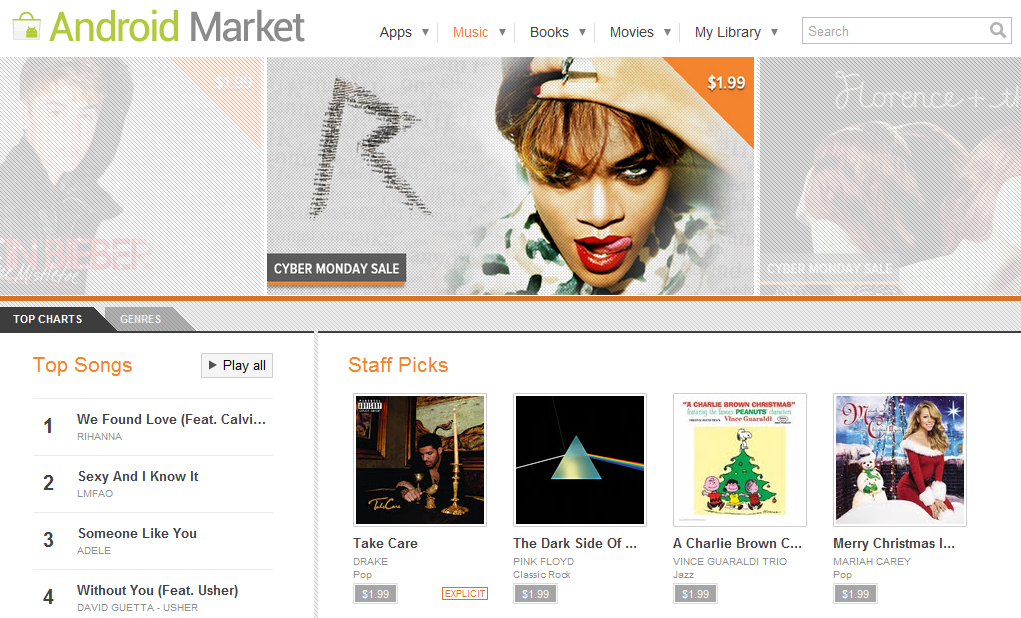Open We Found Love song entry
This screenshot has width=1021, height=618.
pos(153,427)
